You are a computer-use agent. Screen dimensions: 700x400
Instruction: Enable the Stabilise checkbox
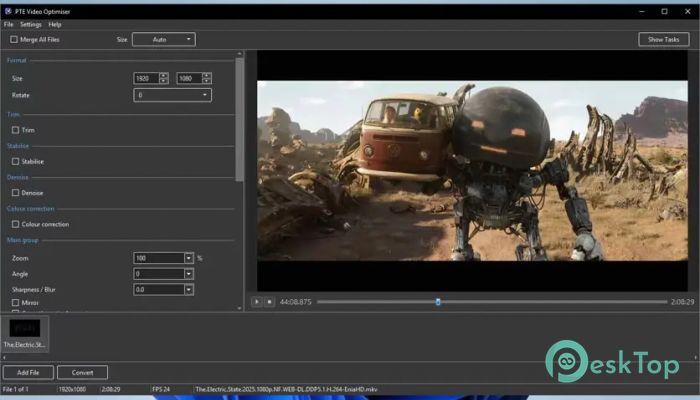pyautogui.click(x=16, y=161)
